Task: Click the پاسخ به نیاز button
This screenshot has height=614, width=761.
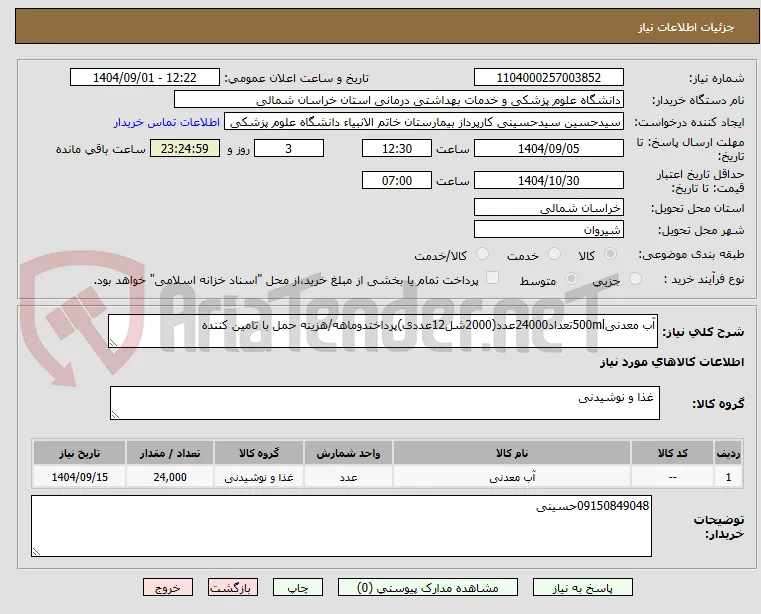Action: click(x=582, y=587)
